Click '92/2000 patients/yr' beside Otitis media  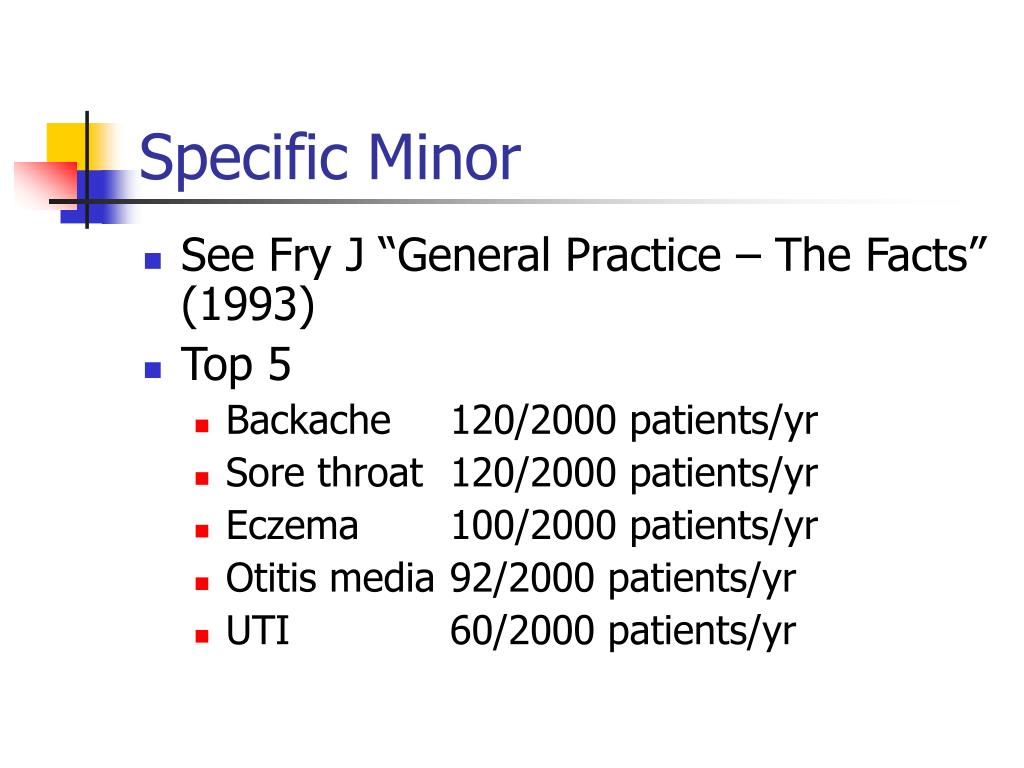tap(623, 579)
